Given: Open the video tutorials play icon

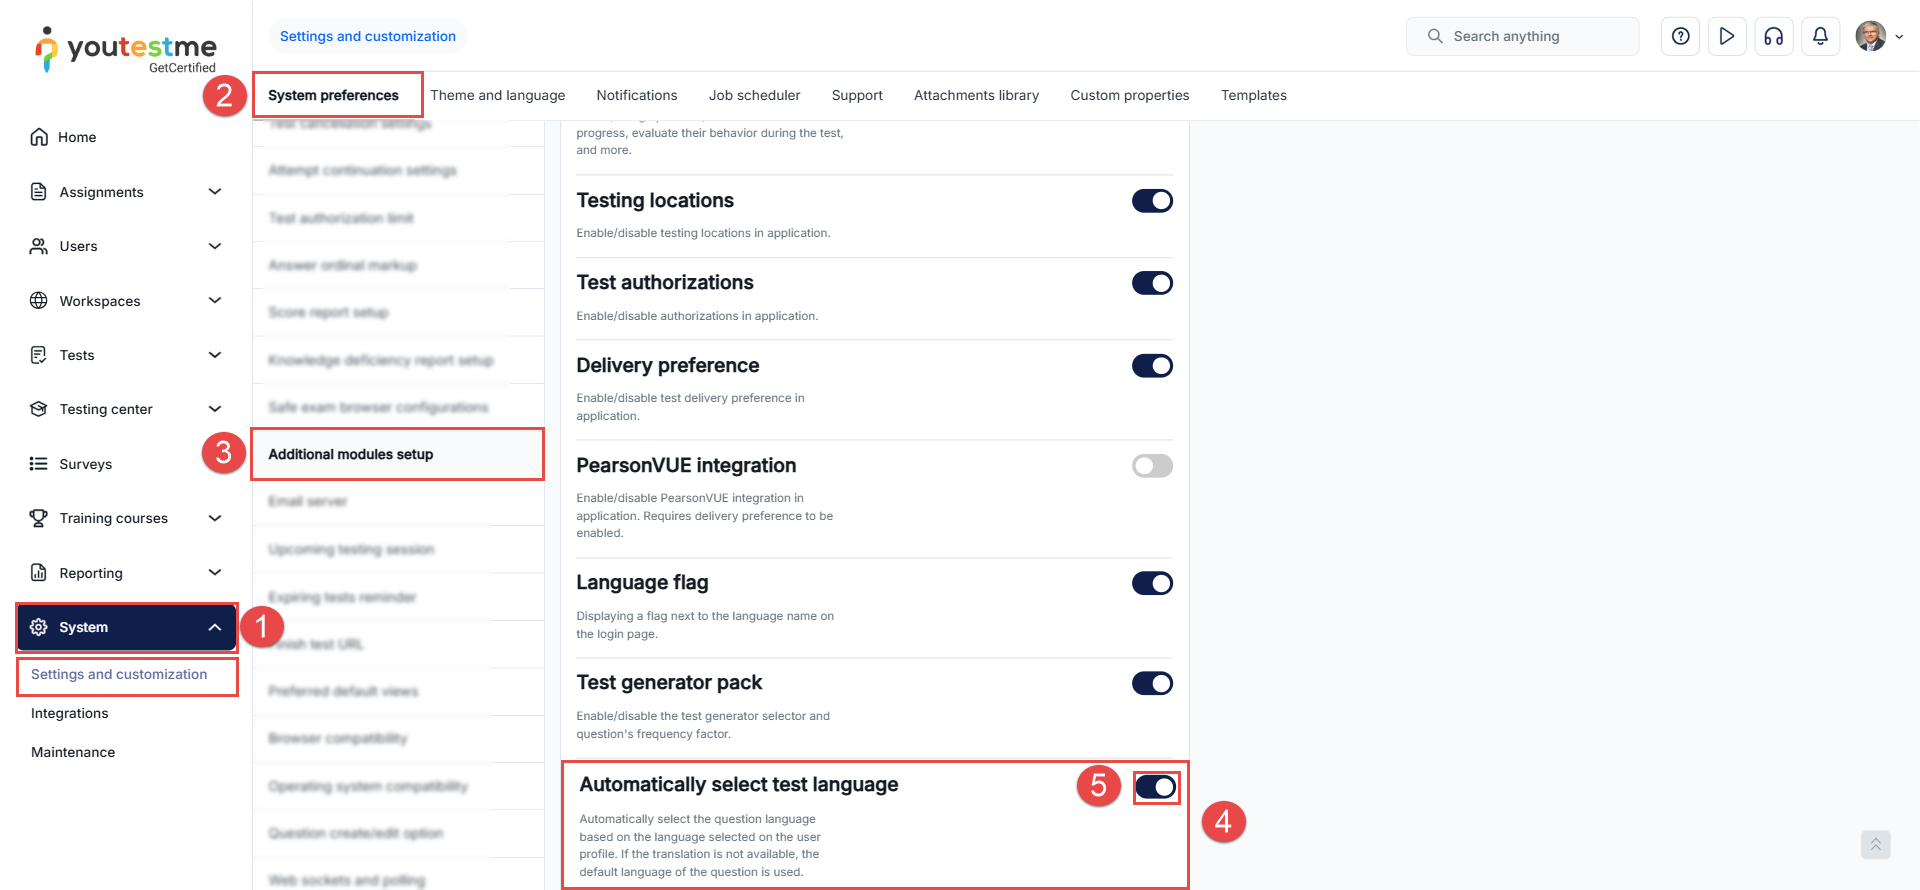Looking at the screenshot, I should tap(1727, 36).
